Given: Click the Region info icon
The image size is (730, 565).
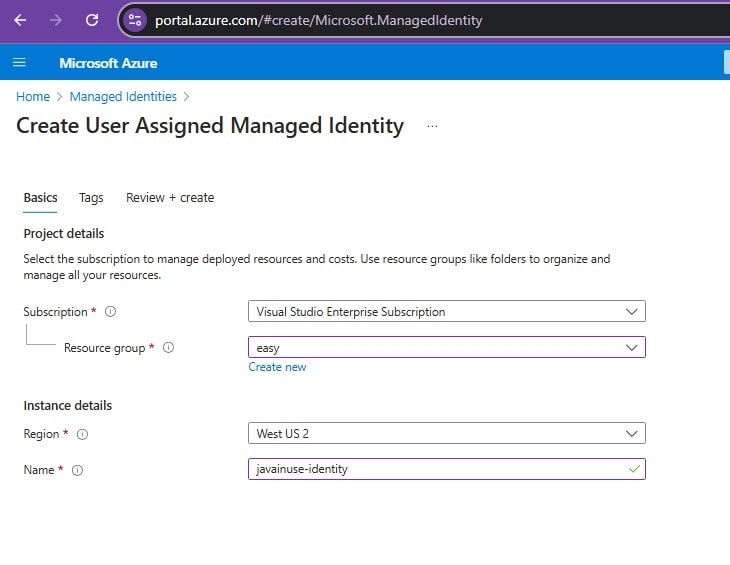Looking at the screenshot, I should click(82, 434).
